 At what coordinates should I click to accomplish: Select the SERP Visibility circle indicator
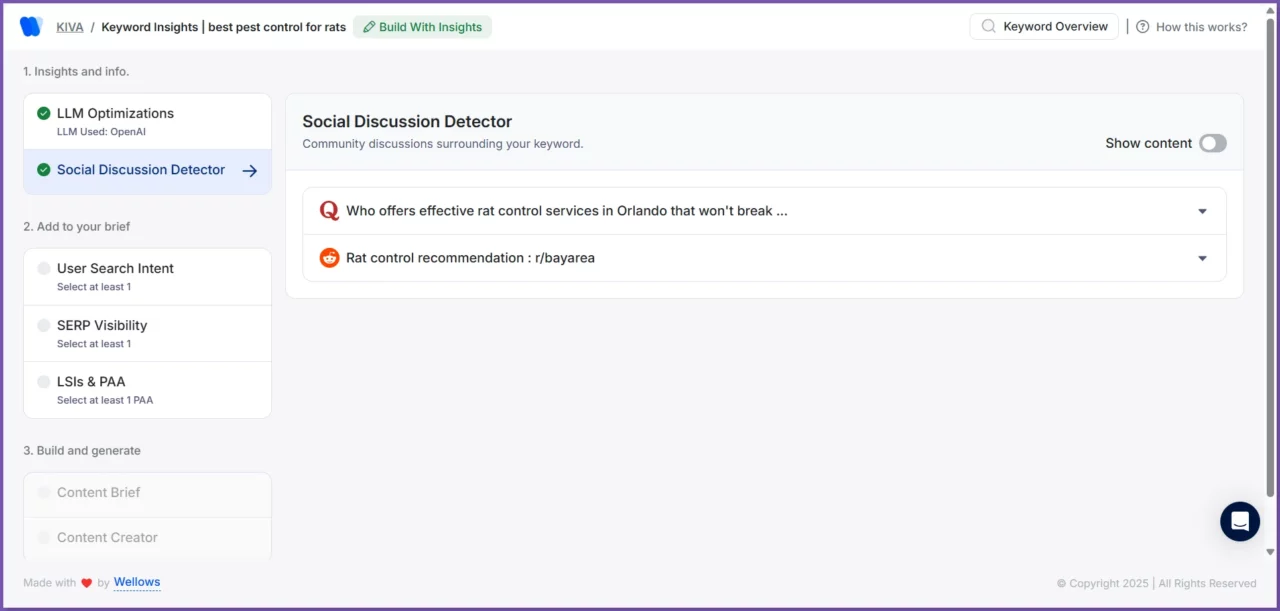coord(43,325)
